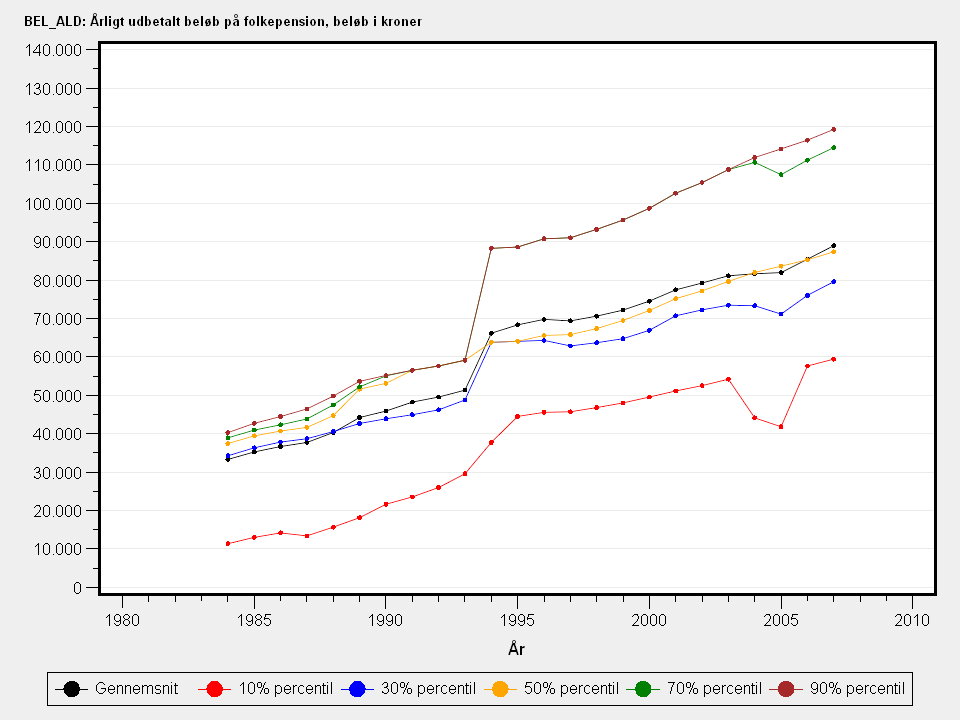Click the 2010 label on the x-axis
The image size is (960, 720).
912,620
